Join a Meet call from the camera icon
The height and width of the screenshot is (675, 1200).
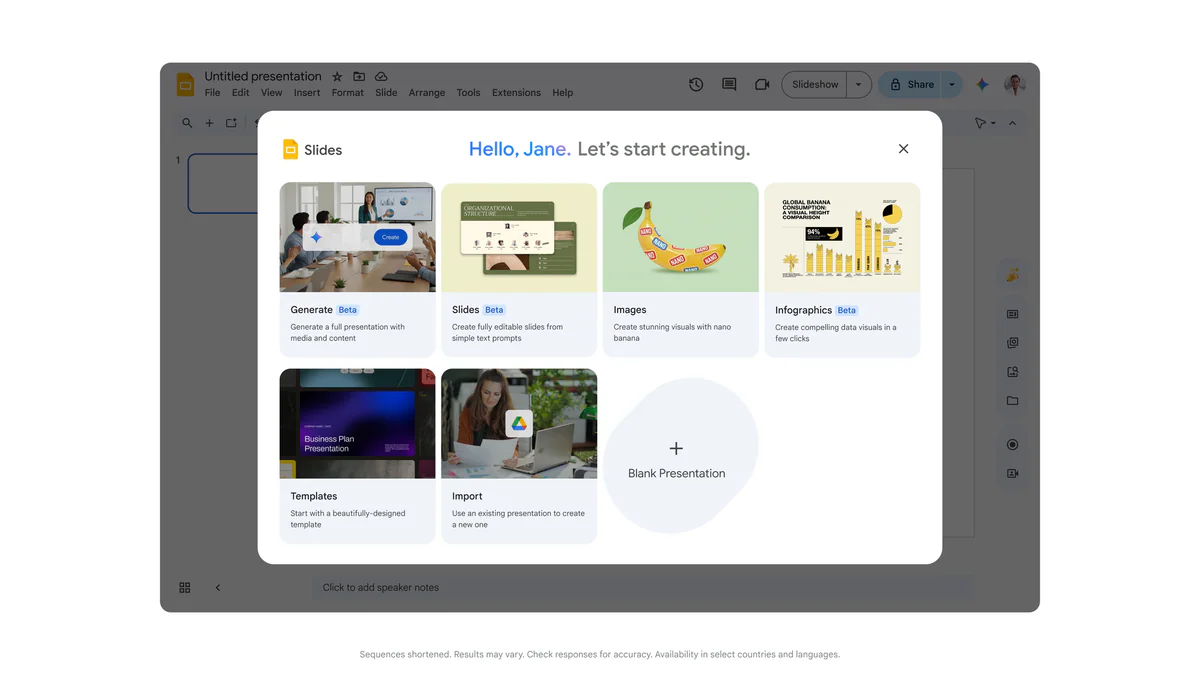762,85
